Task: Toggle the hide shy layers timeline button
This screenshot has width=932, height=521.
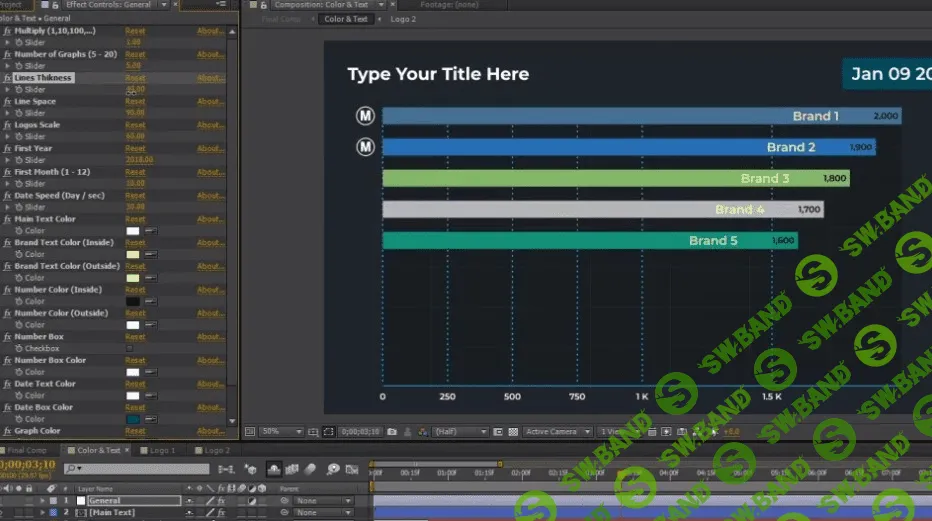Action: pyautogui.click(x=273, y=469)
